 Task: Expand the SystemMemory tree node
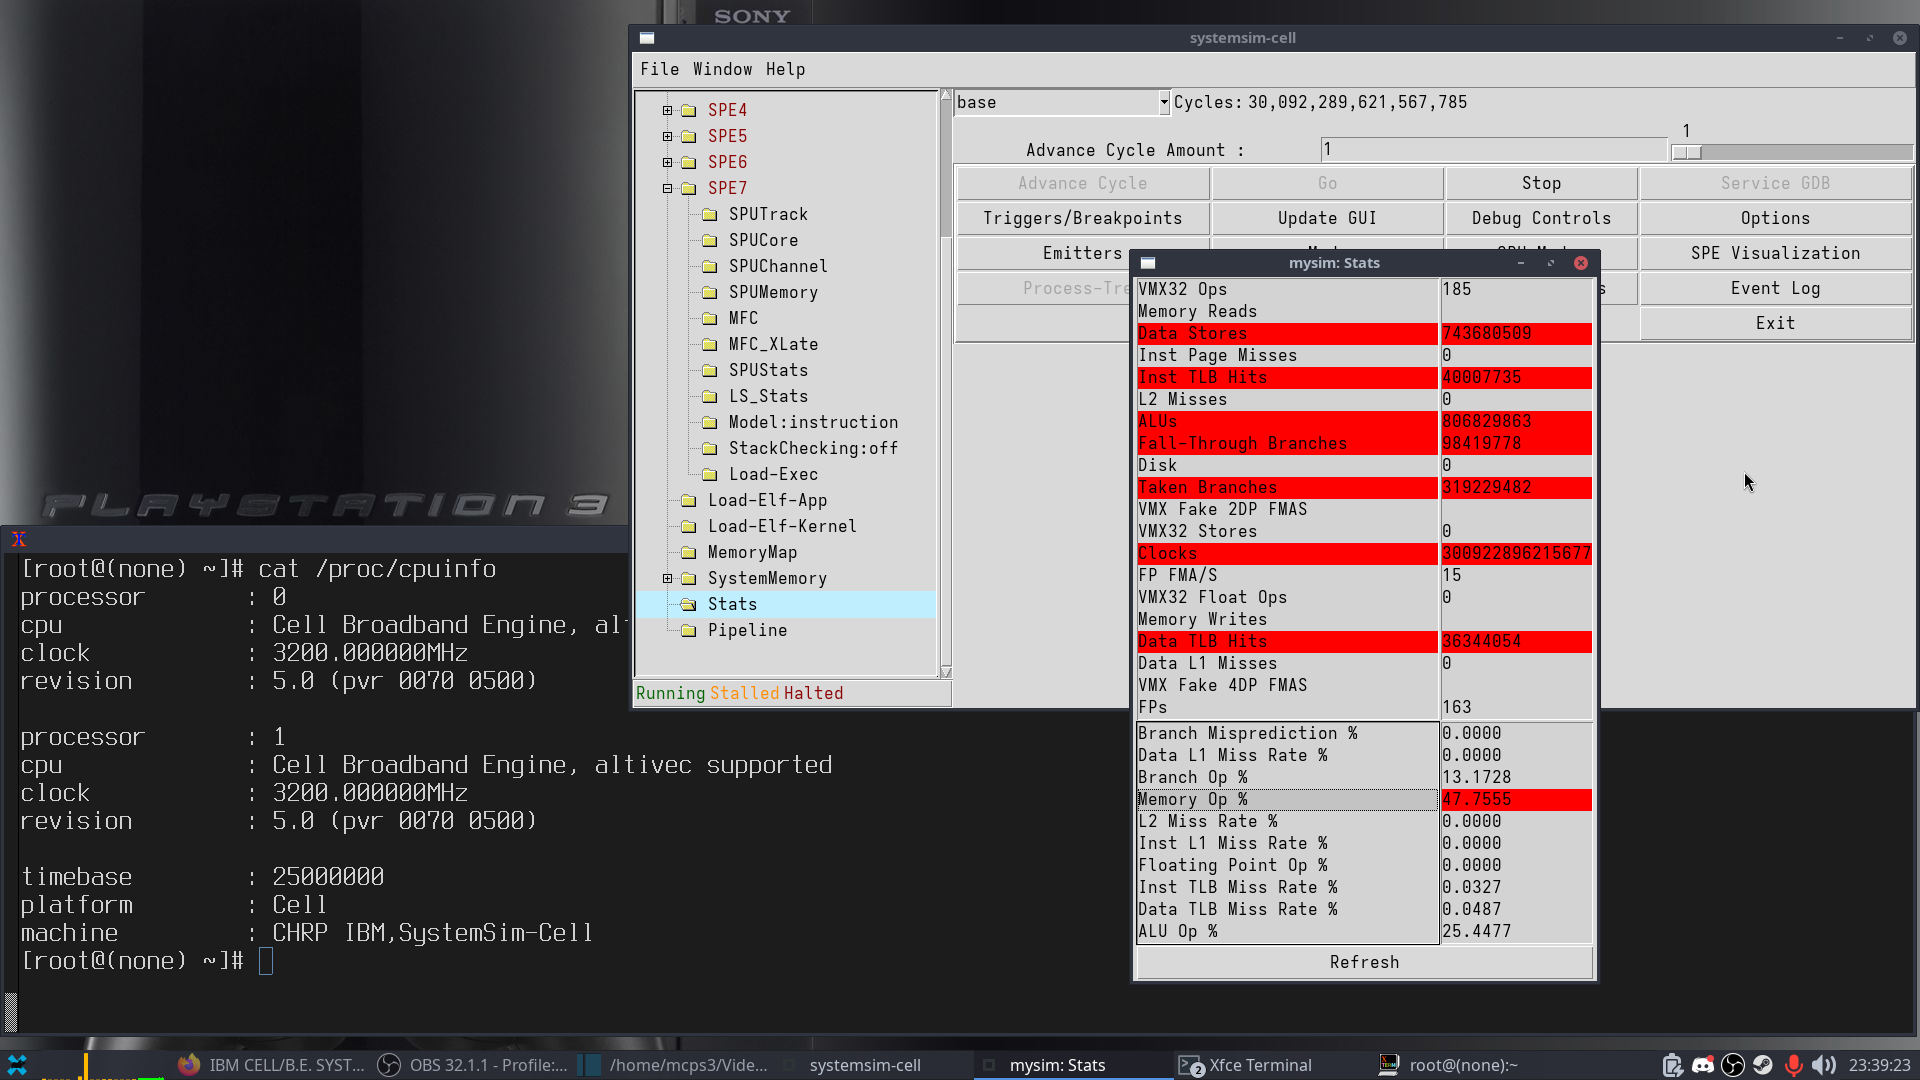668,578
